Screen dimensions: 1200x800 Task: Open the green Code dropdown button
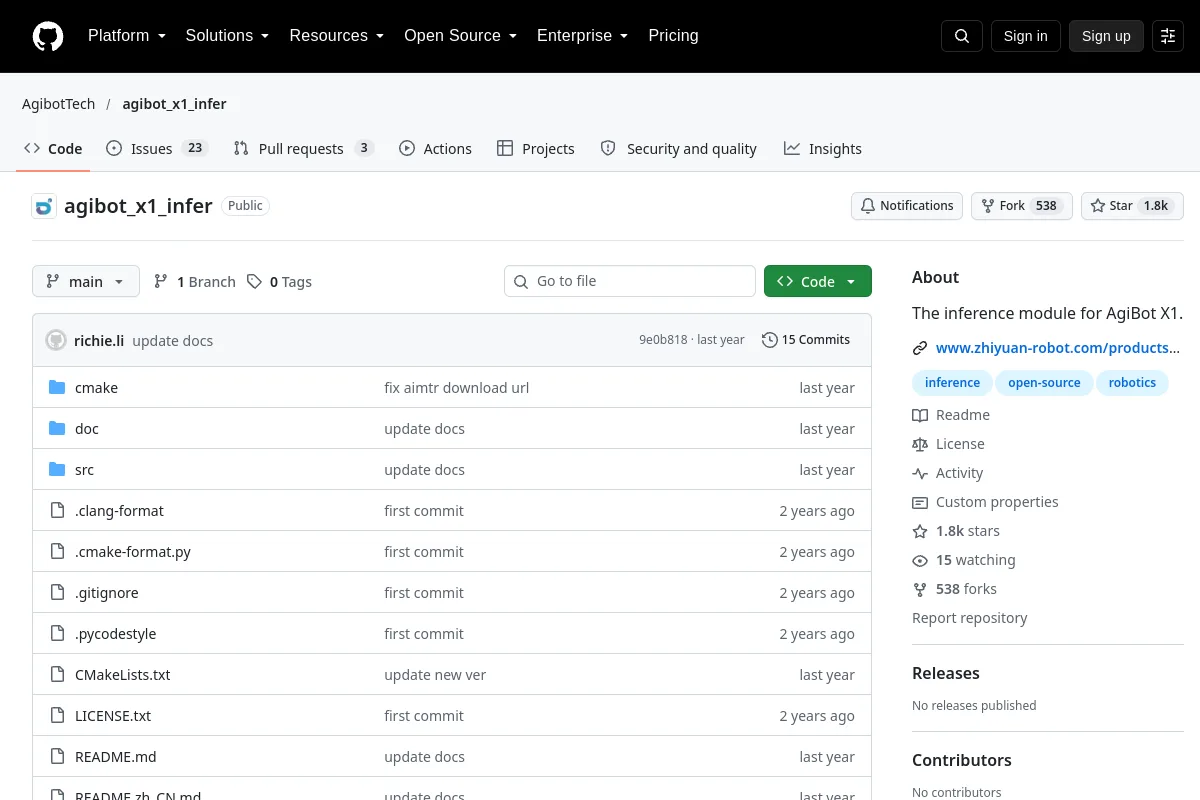tap(818, 281)
